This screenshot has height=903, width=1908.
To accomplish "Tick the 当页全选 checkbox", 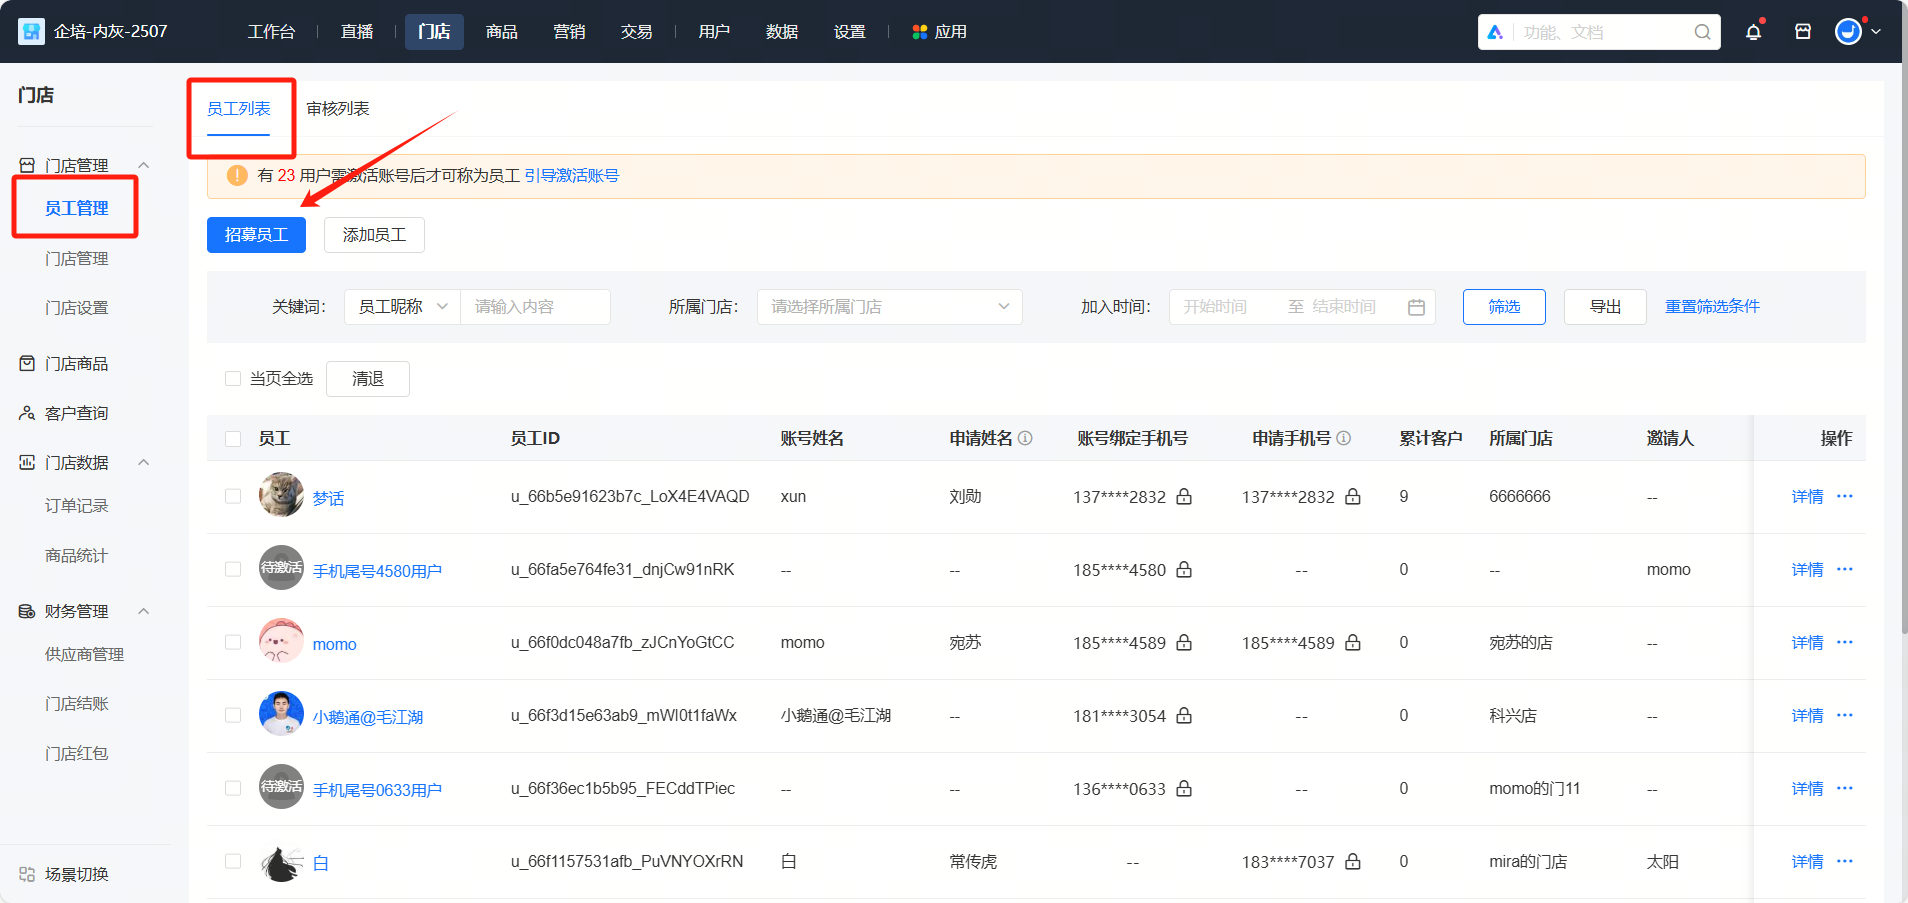I will click(233, 378).
